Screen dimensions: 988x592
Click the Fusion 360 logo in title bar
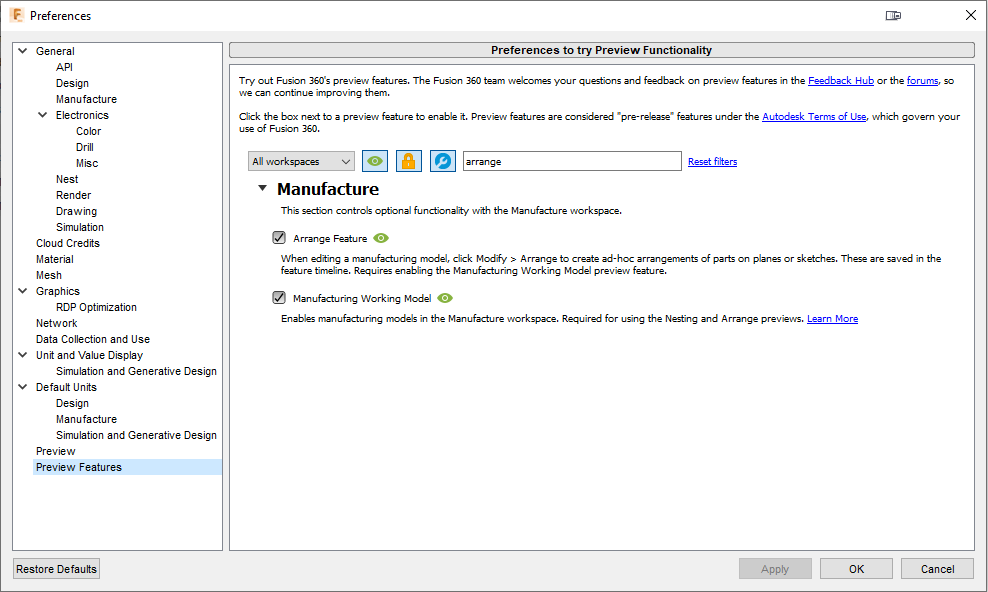pyautogui.click(x=16, y=15)
